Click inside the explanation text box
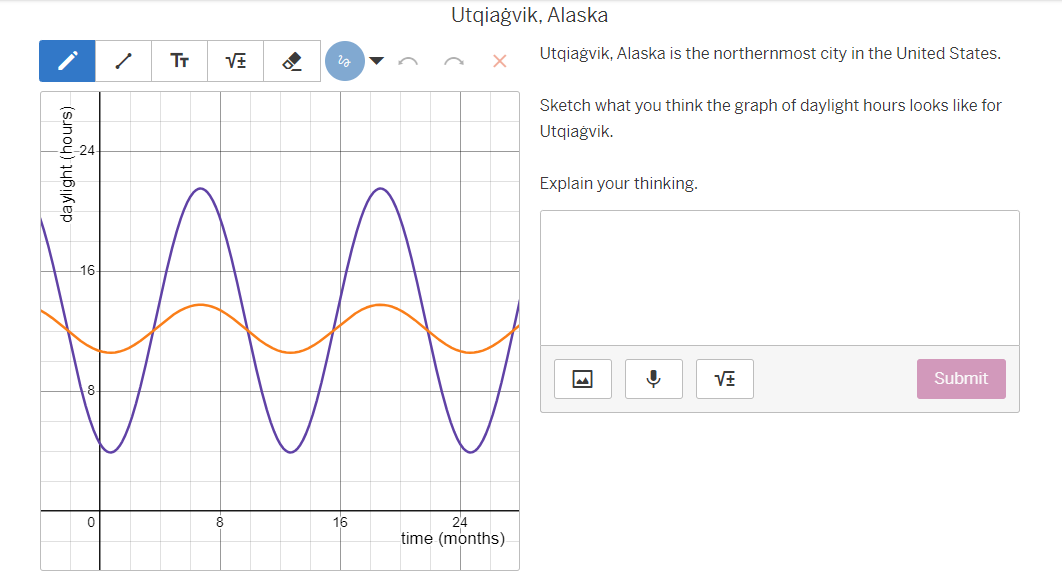This screenshot has height=581, width=1062. point(779,275)
